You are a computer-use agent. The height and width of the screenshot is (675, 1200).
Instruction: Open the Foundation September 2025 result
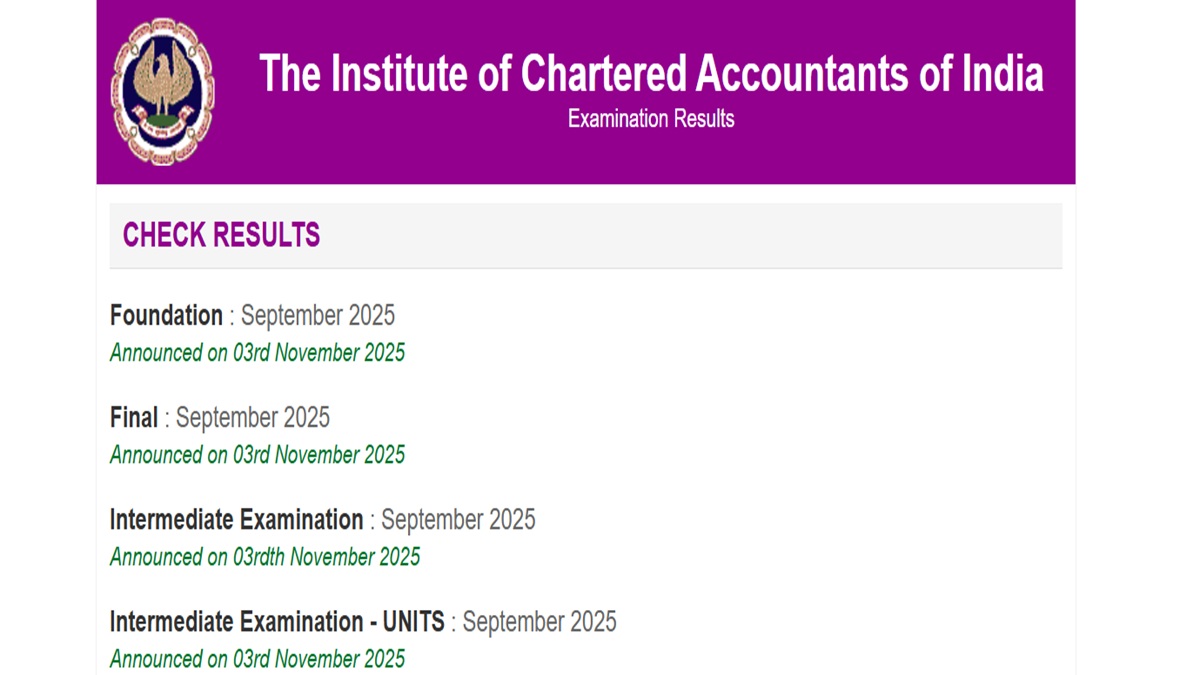click(x=166, y=315)
